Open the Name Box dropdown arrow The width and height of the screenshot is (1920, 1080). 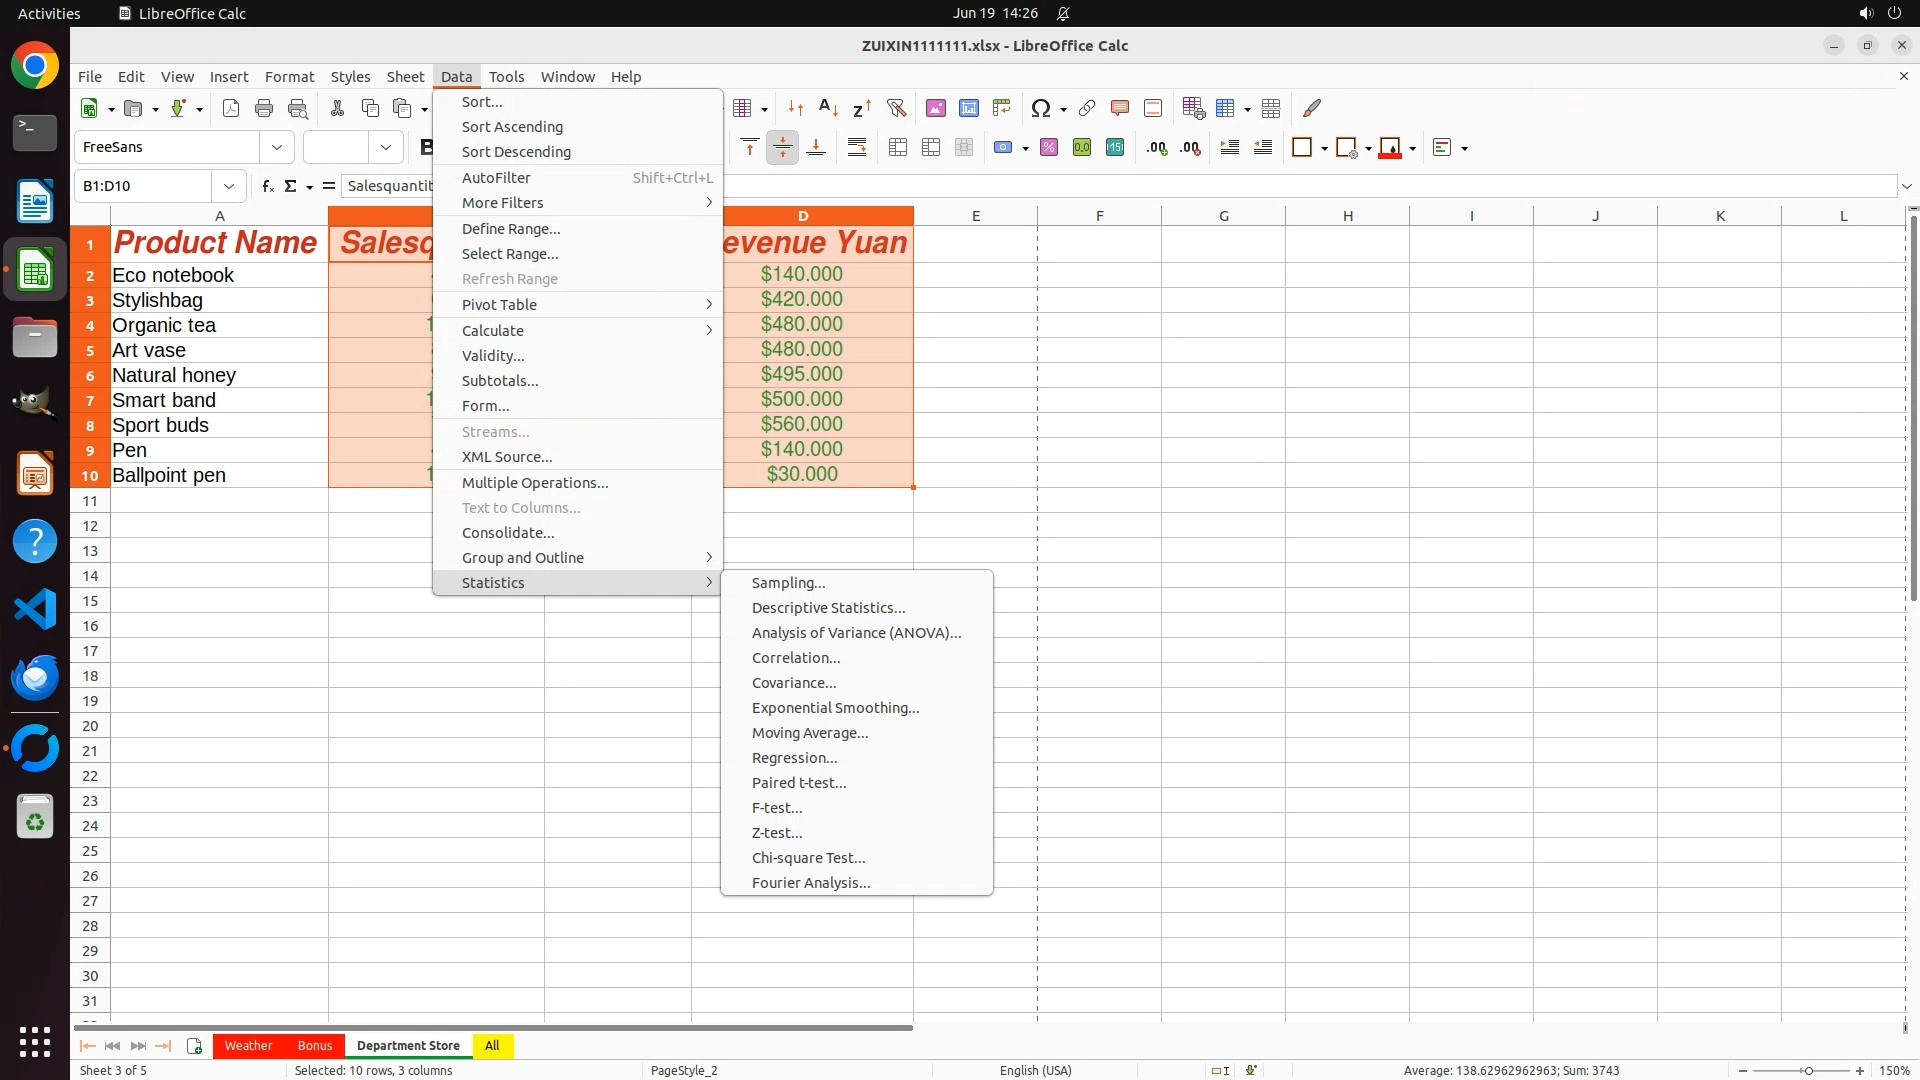pyautogui.click(x=229, y=186)
